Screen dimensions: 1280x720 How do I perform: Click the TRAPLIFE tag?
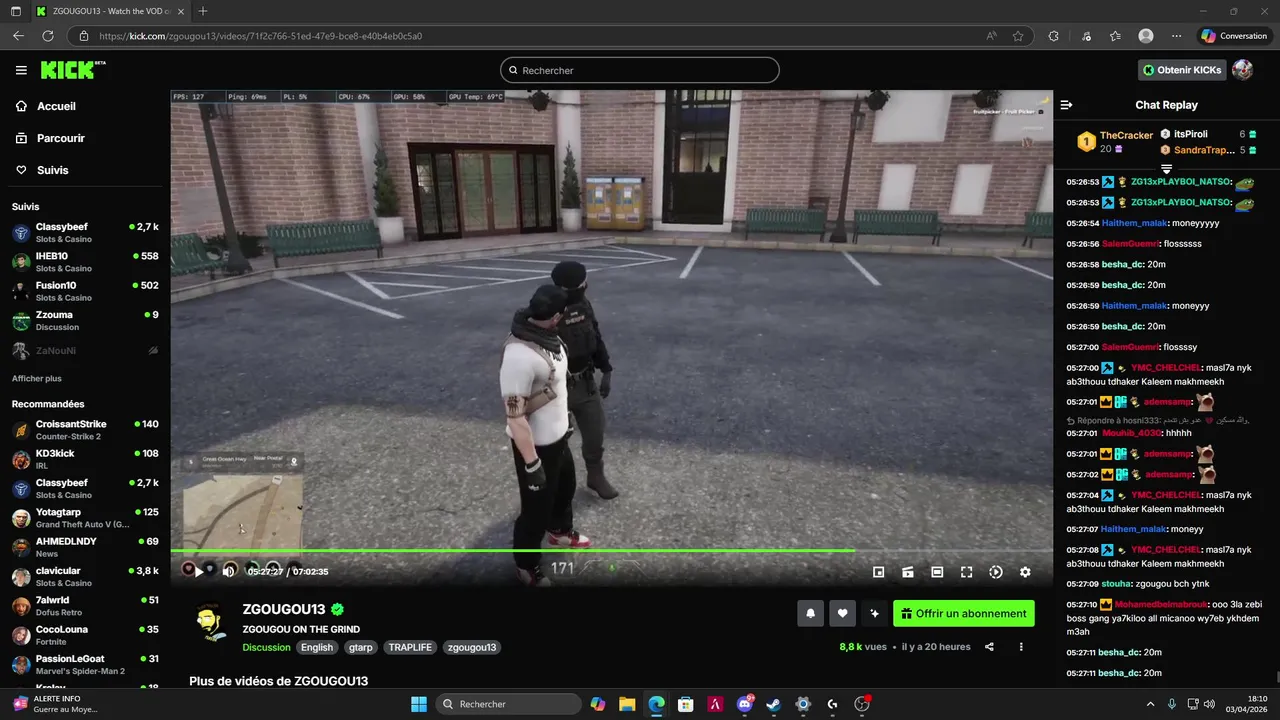(410, 647)
